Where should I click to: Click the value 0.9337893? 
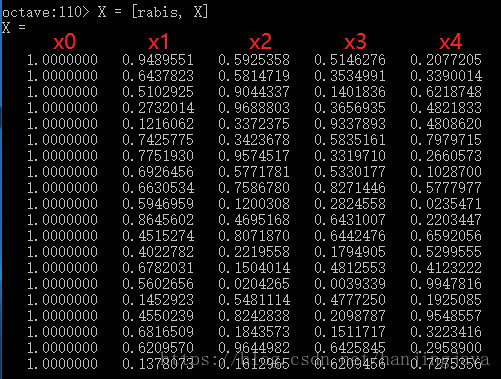coord(350,124)
